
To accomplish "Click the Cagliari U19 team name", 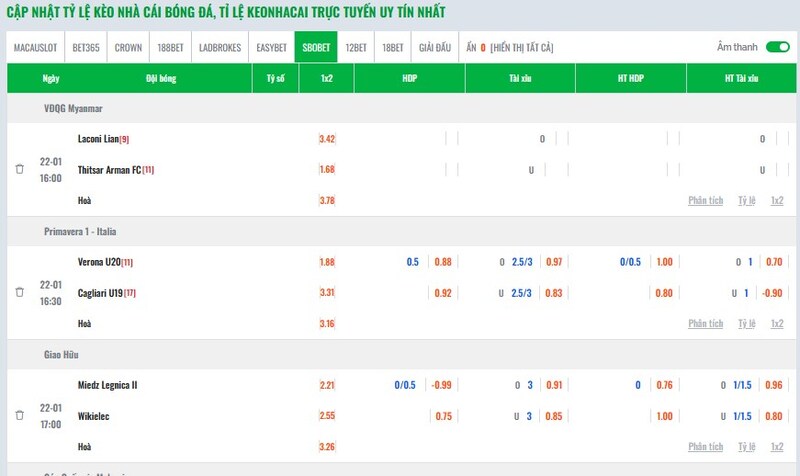I will [x=99, y=293].
